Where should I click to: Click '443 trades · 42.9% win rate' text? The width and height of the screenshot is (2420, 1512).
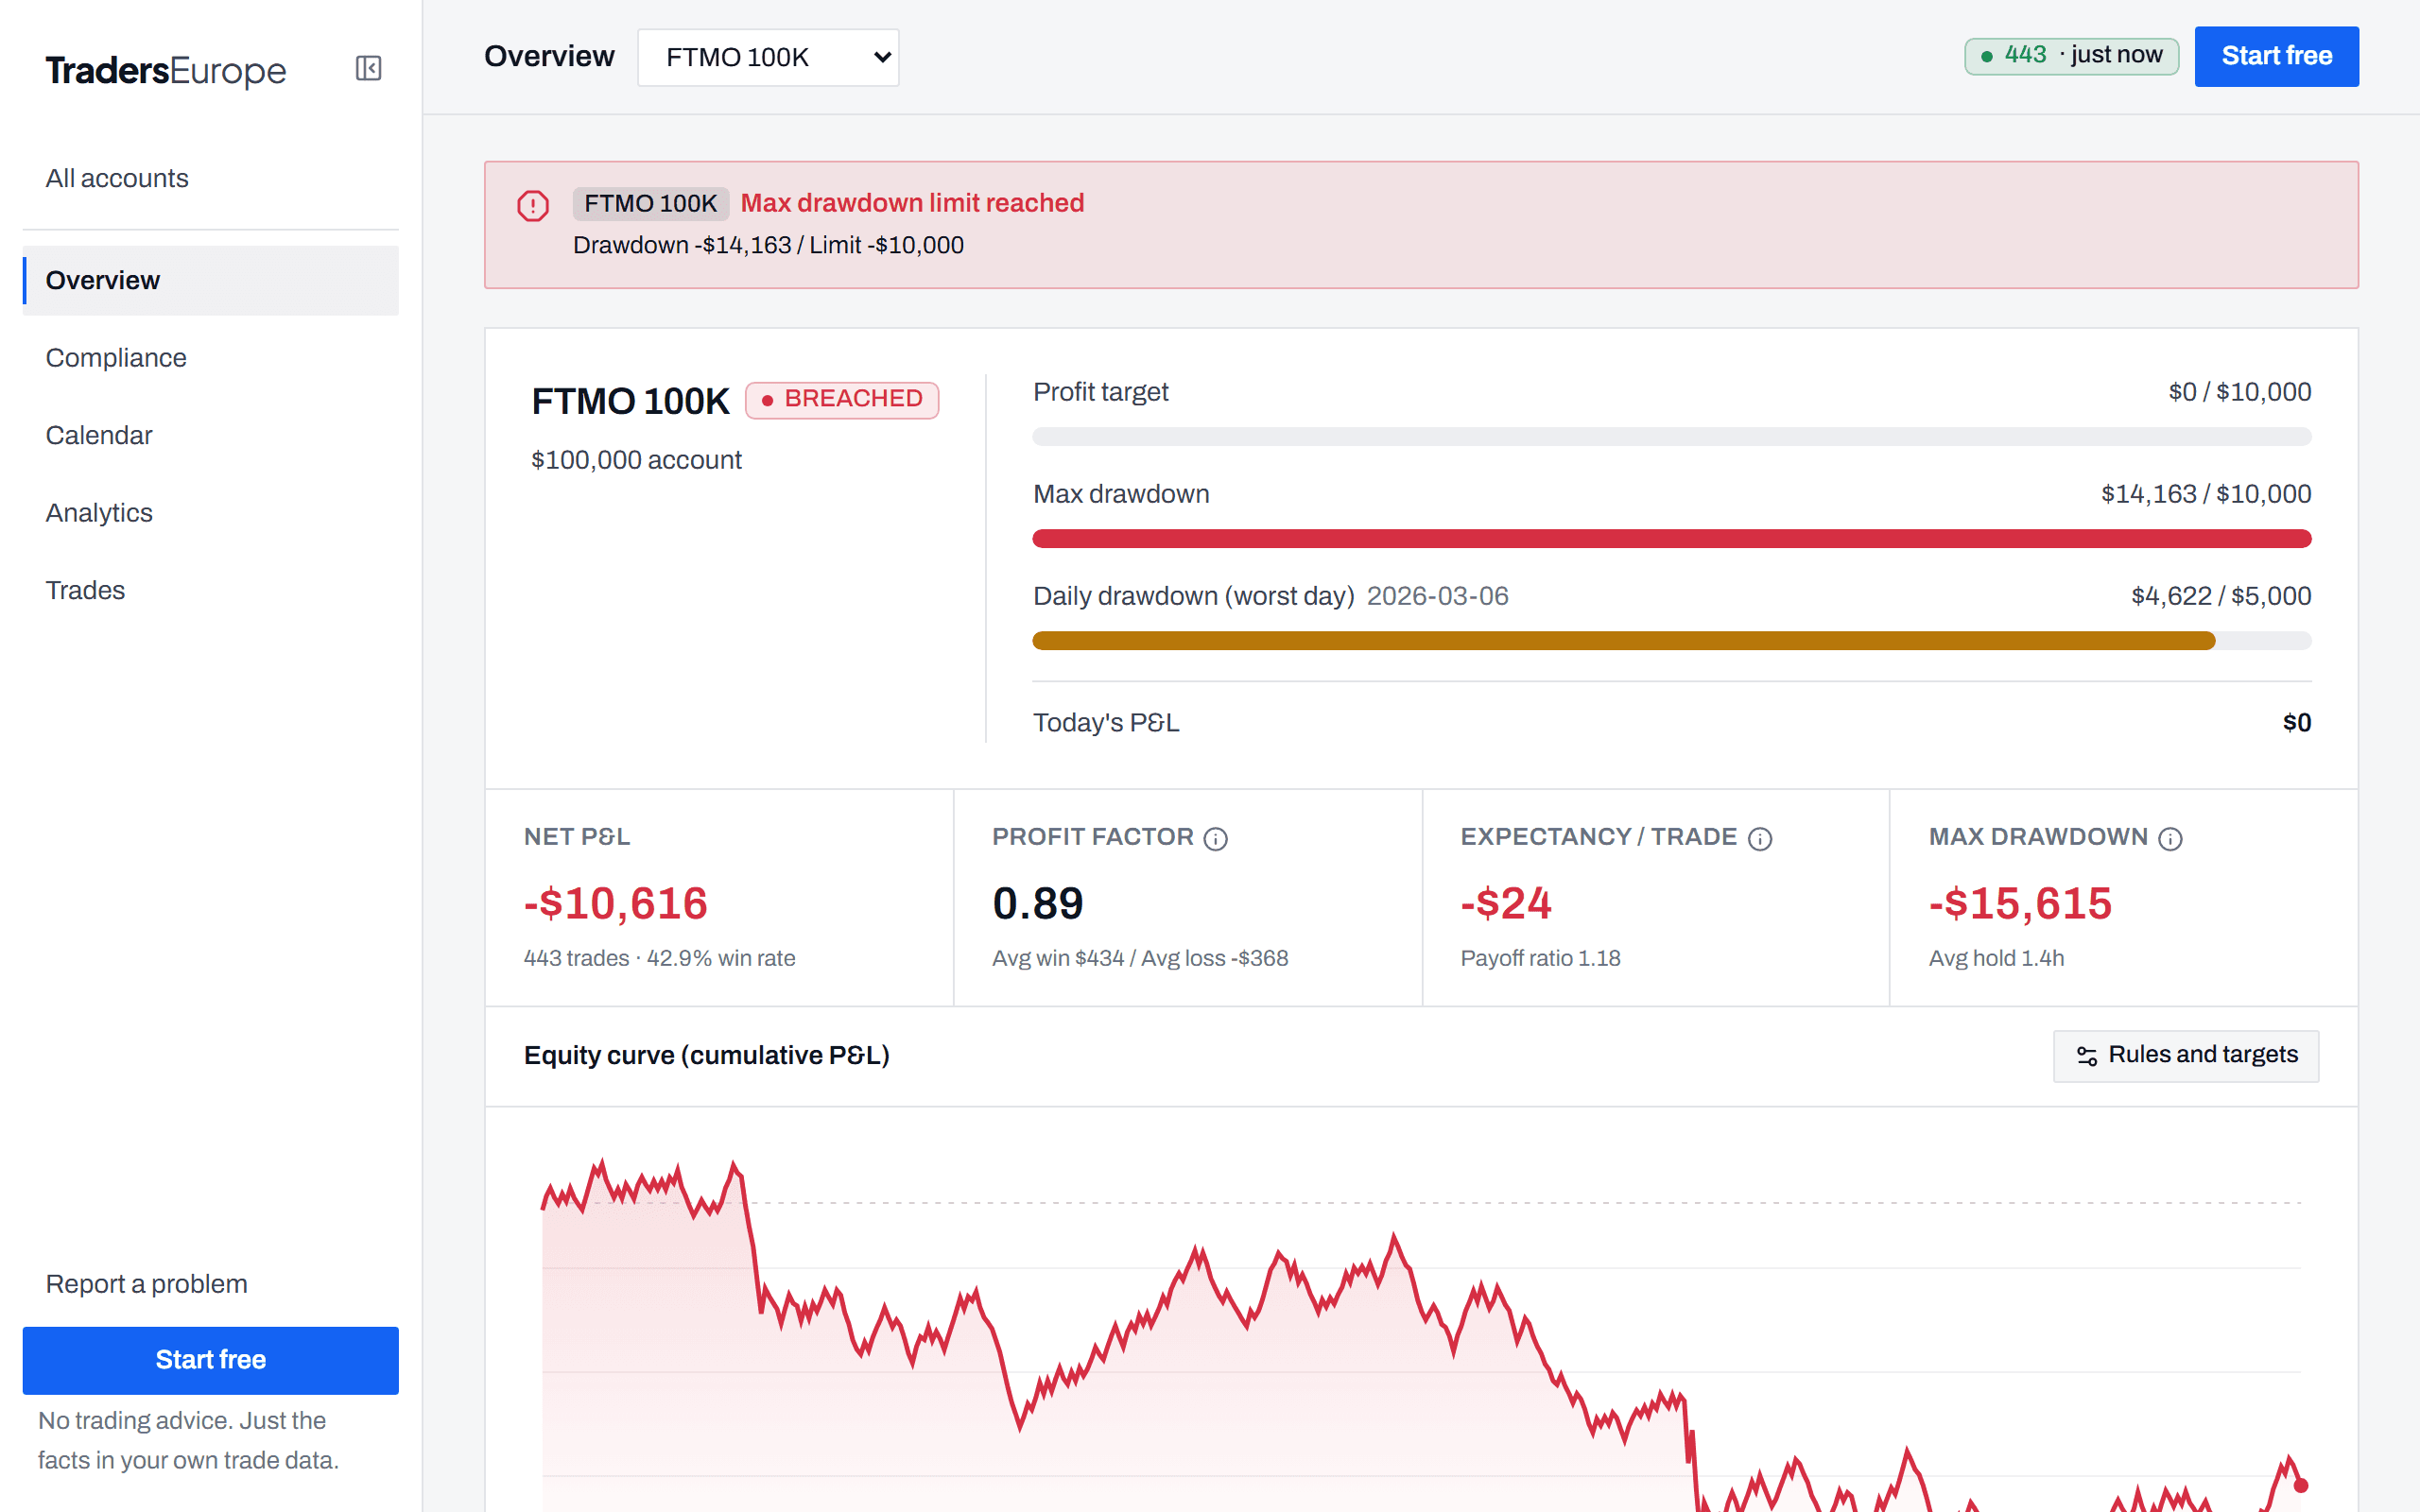coord(659,958)
